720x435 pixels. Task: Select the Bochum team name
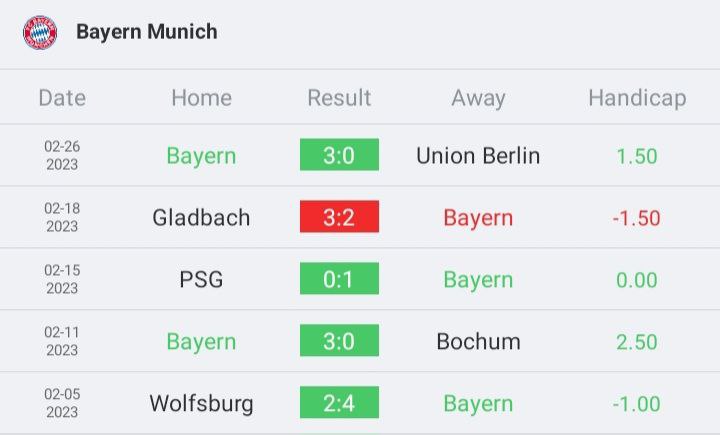[478, 342]
